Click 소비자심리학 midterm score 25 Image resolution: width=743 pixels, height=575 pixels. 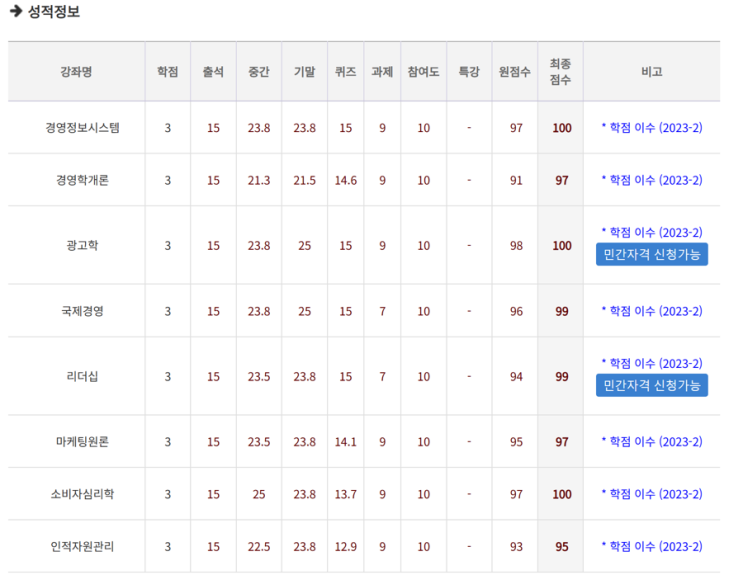point(259,494)
